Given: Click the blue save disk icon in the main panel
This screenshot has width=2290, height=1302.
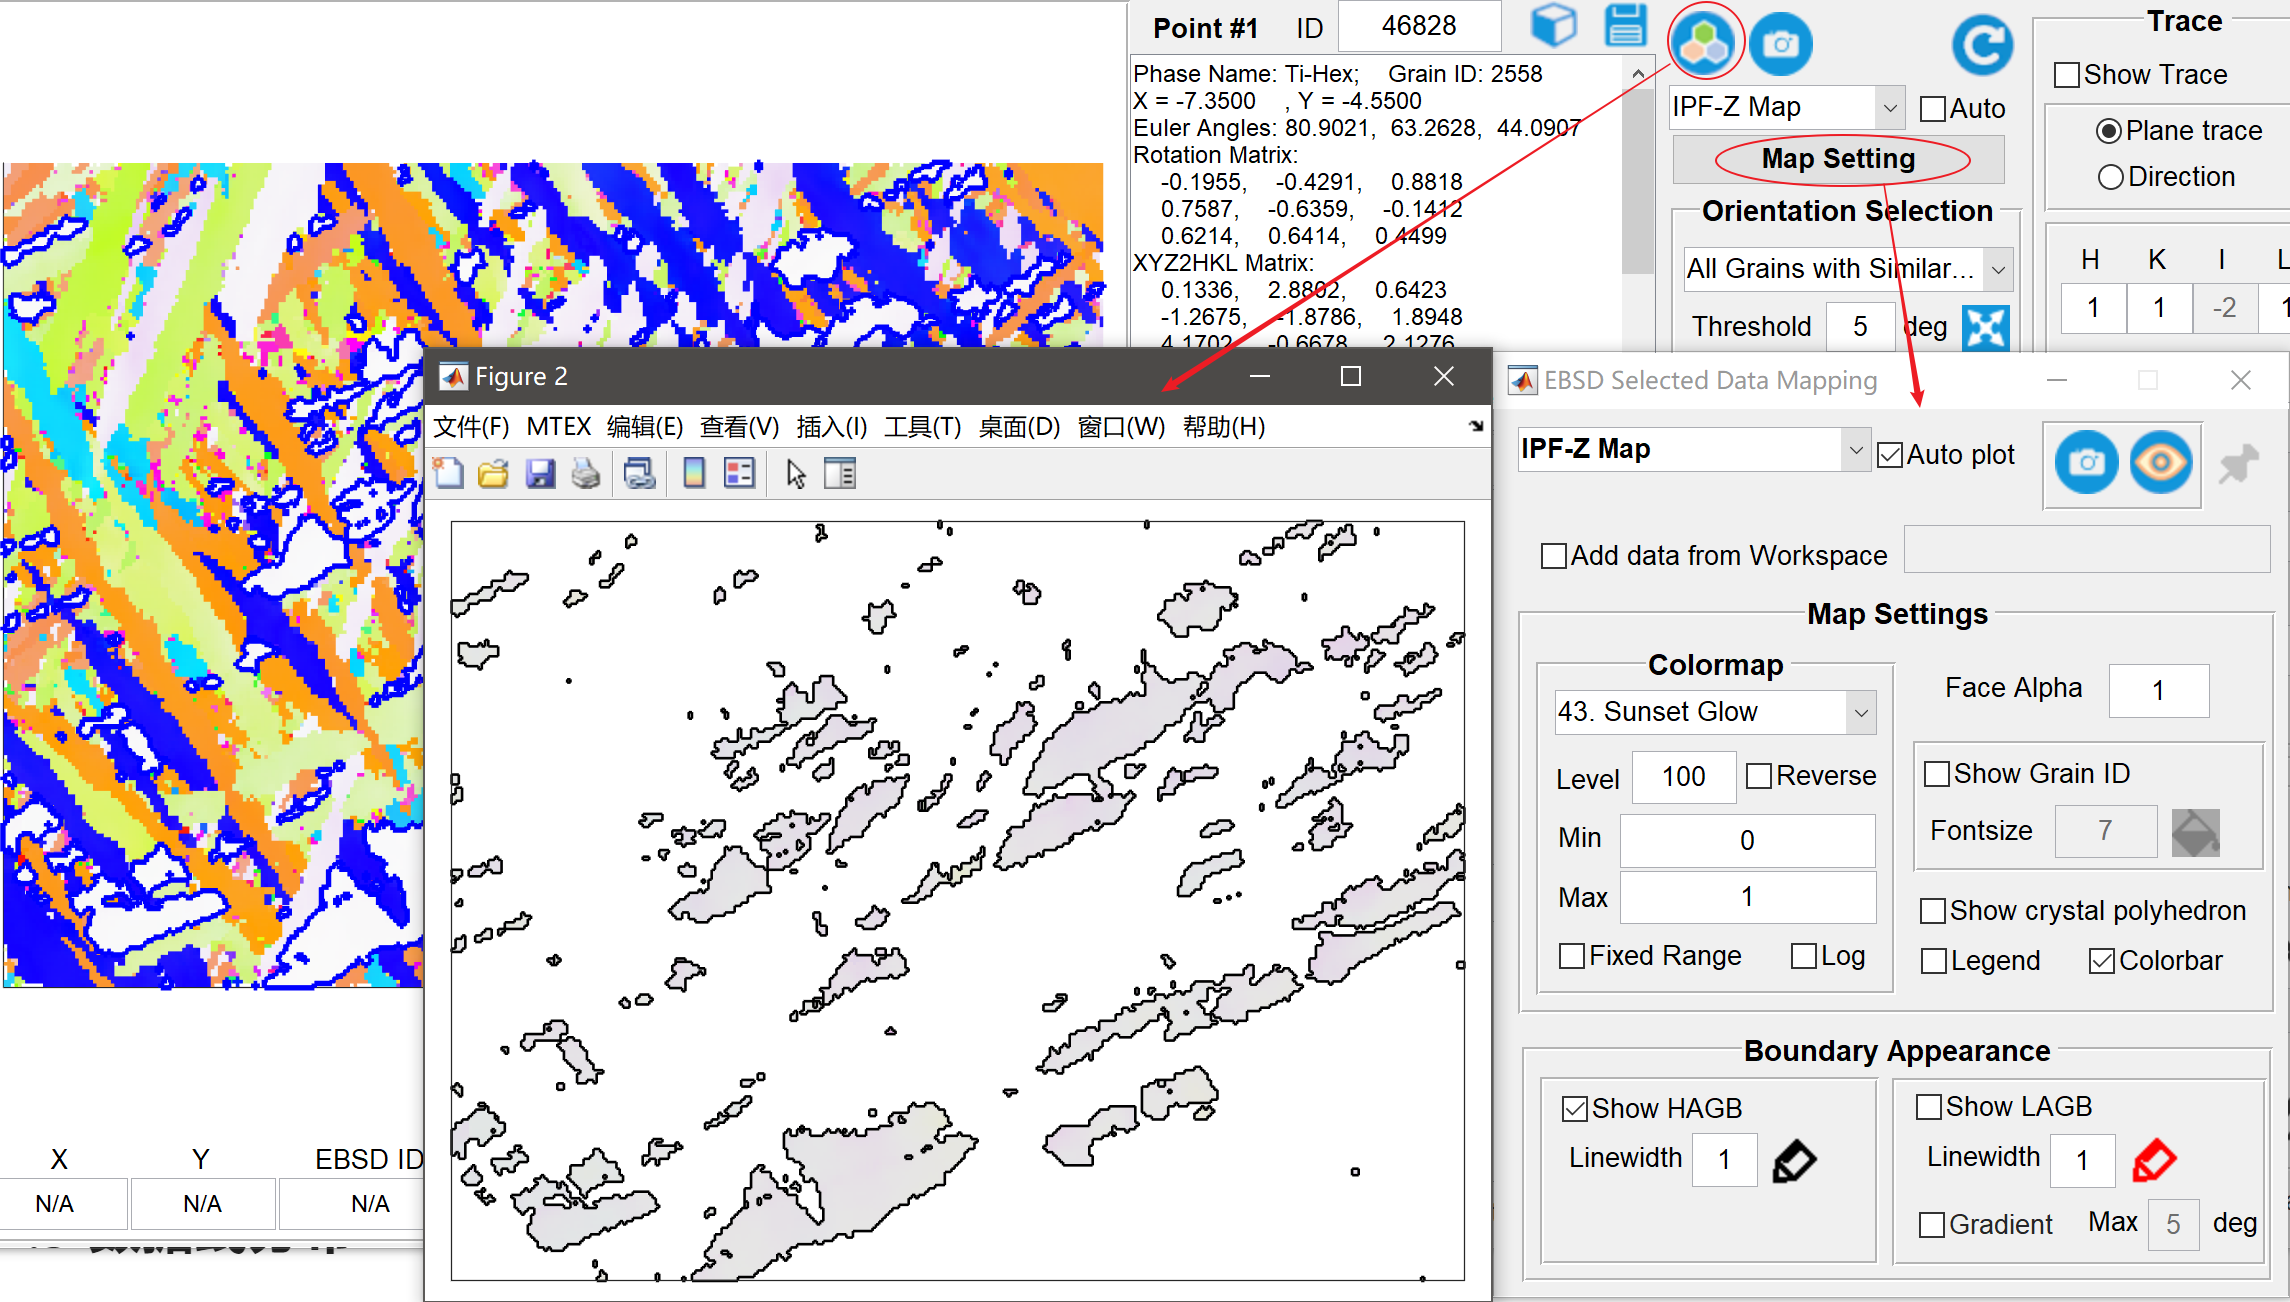Looking at the screenshot, I should point(1625,26).
